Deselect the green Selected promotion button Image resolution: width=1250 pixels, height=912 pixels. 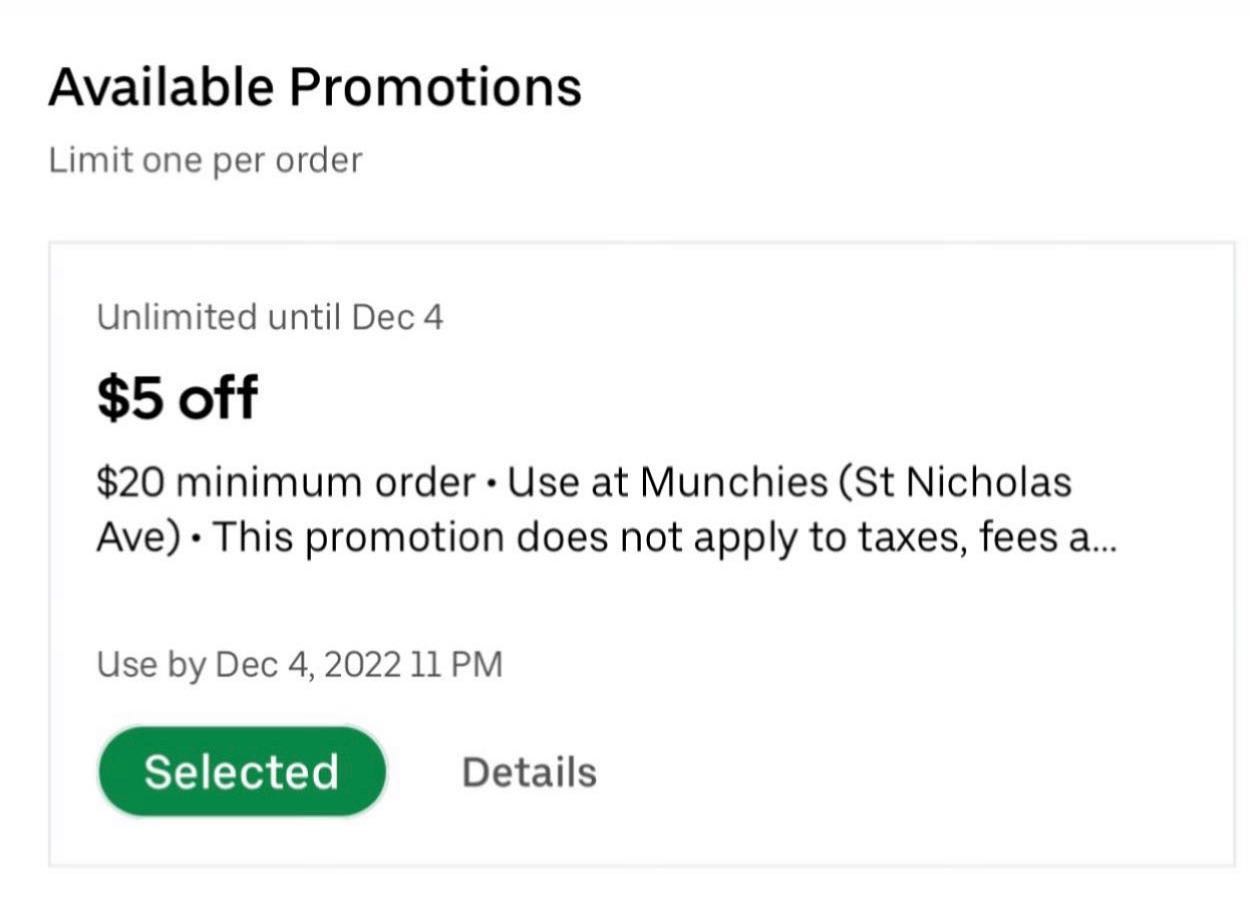pos(242,772)
